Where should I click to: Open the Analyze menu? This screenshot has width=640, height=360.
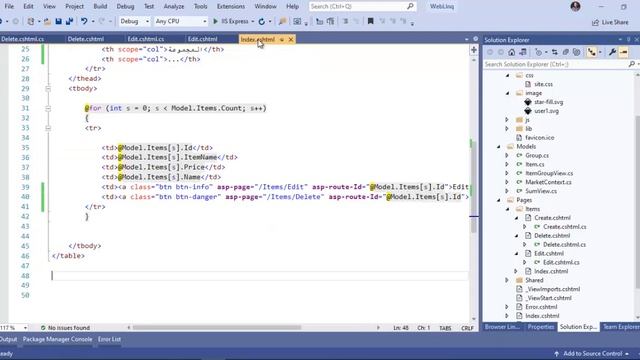[x=173, y=7]
